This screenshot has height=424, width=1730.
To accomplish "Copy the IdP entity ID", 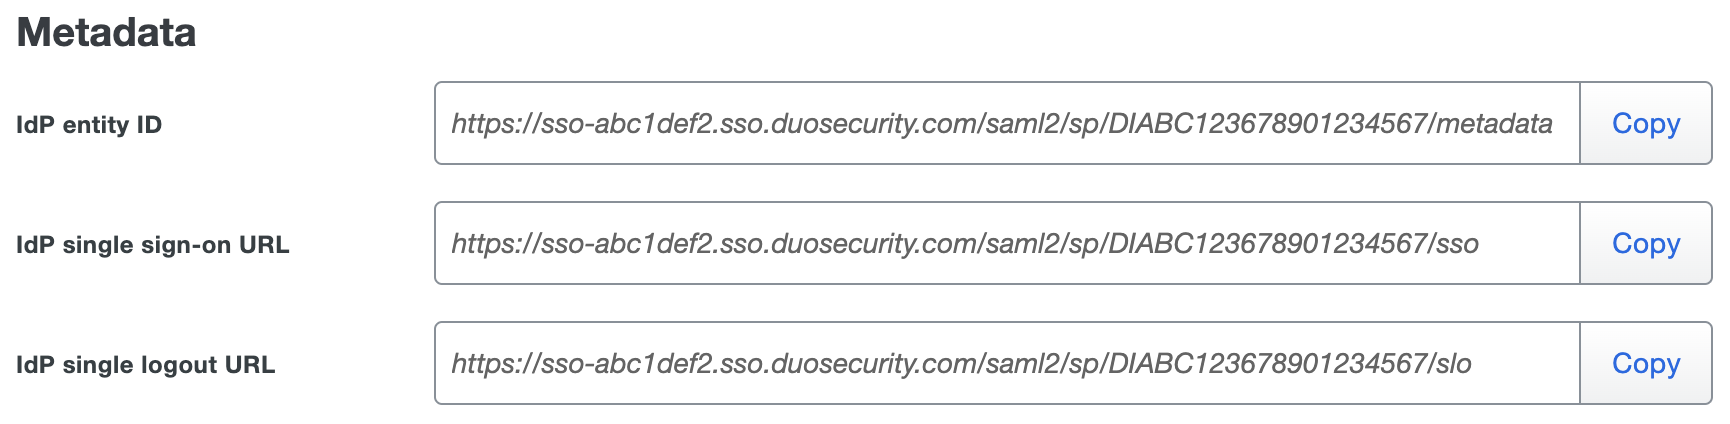I will pos(1645,124).
